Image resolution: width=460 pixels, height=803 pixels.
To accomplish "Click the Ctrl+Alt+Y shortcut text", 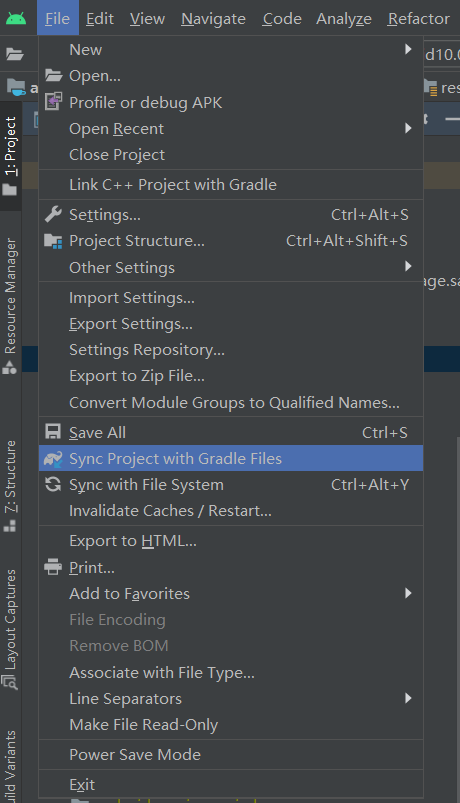I will (x=370, y=484).
